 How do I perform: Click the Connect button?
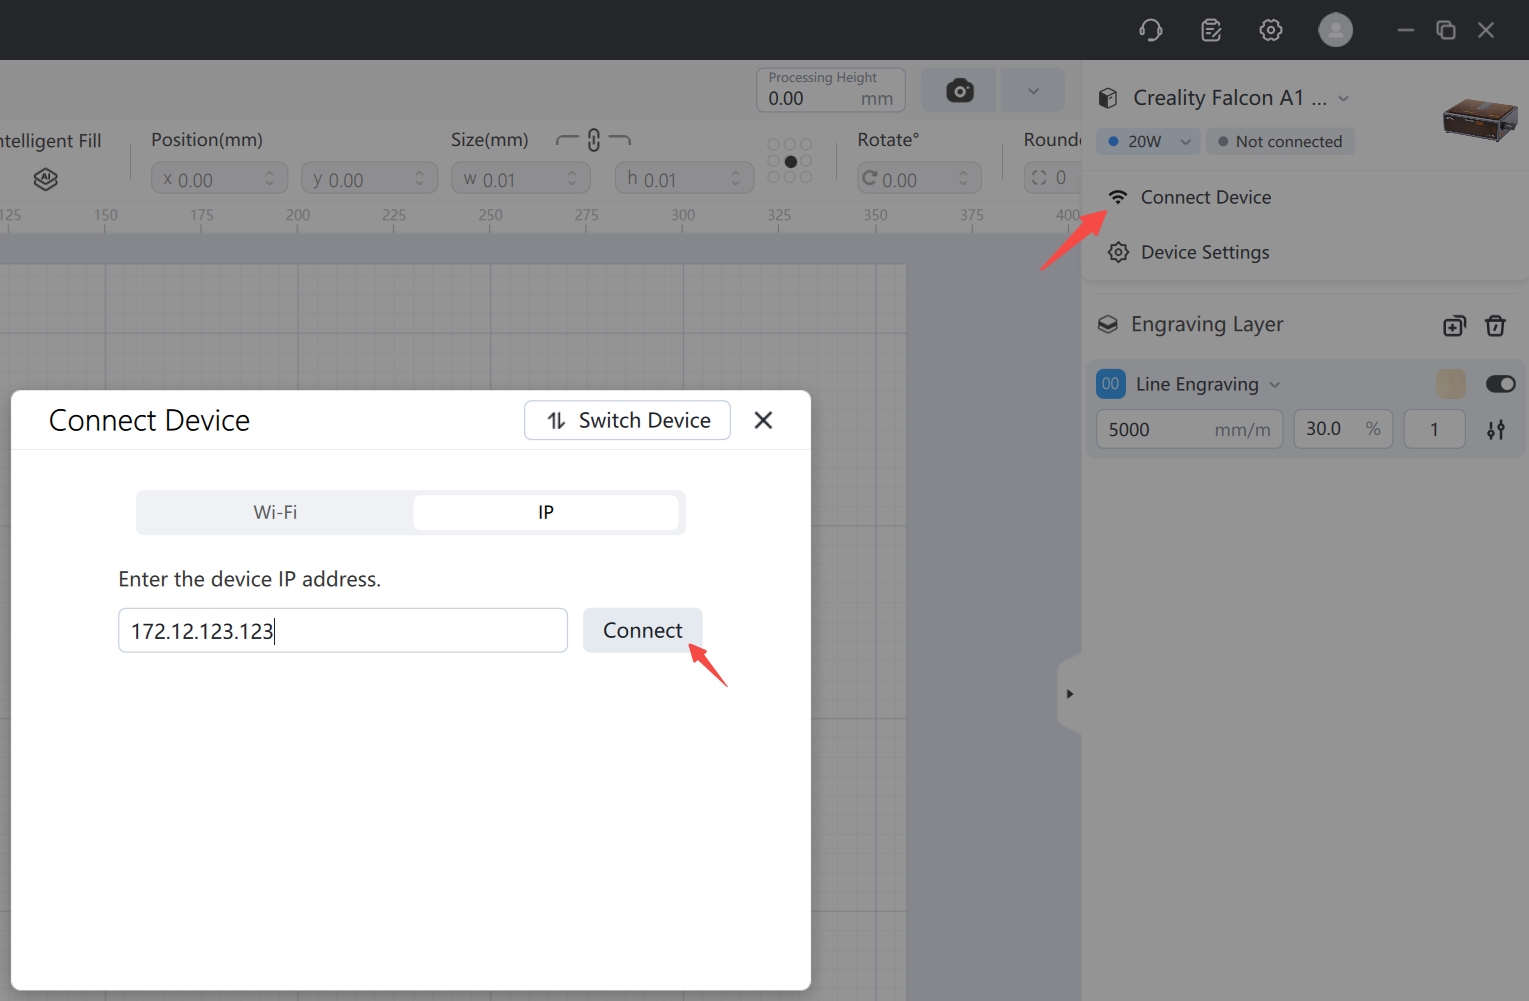point(643,630)
